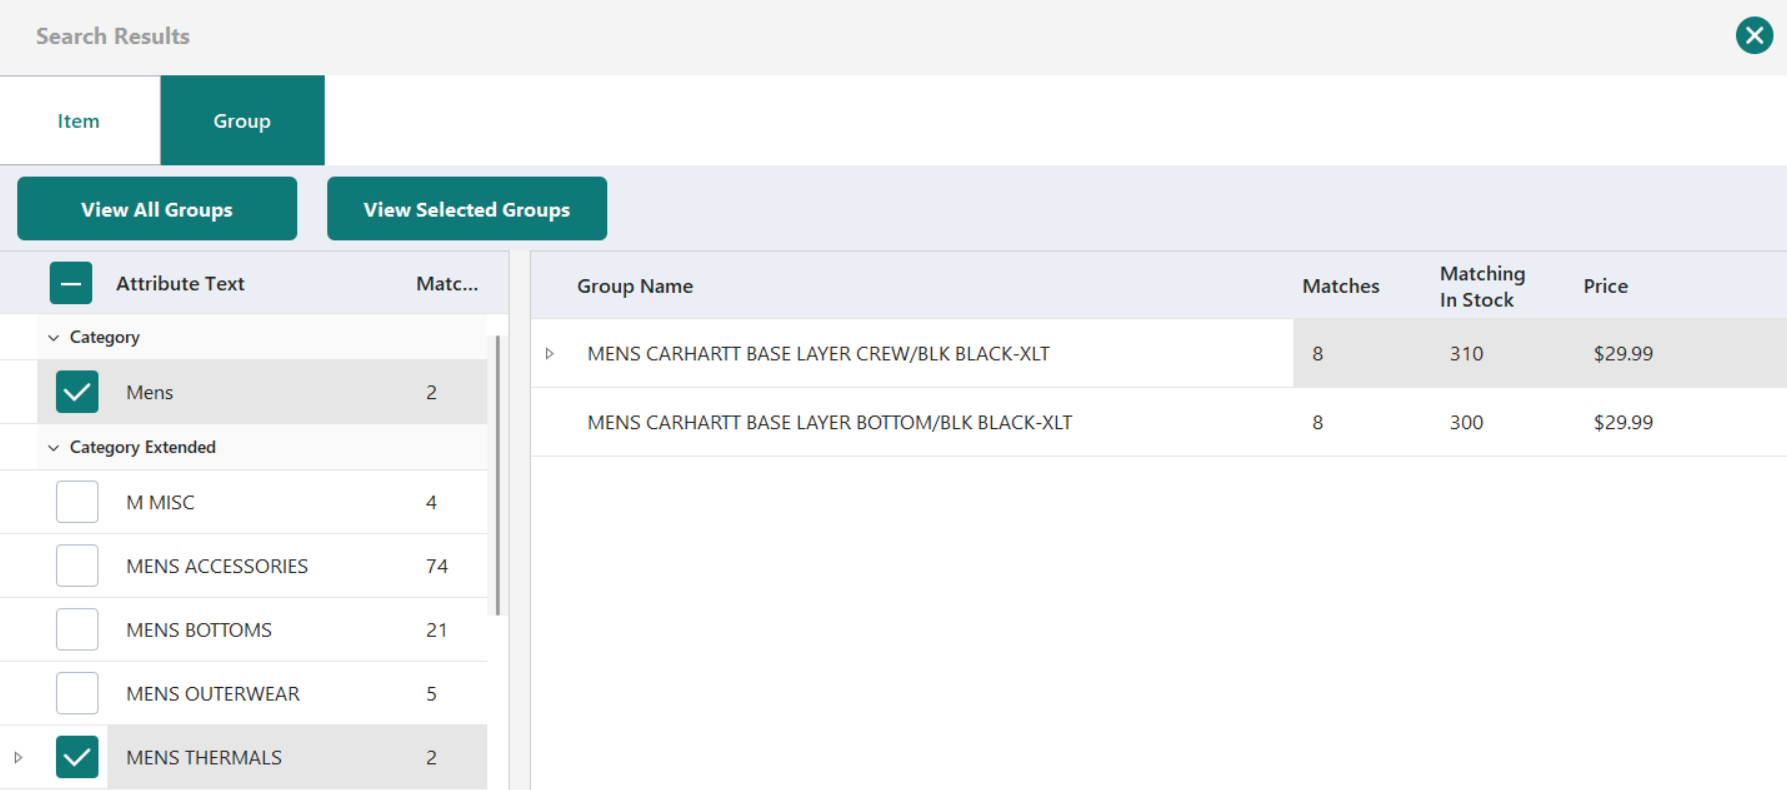Click the MENS THERMALS label
This screenshot has width=1787, height=790.
pyautogui.click(x=204, y=758)
